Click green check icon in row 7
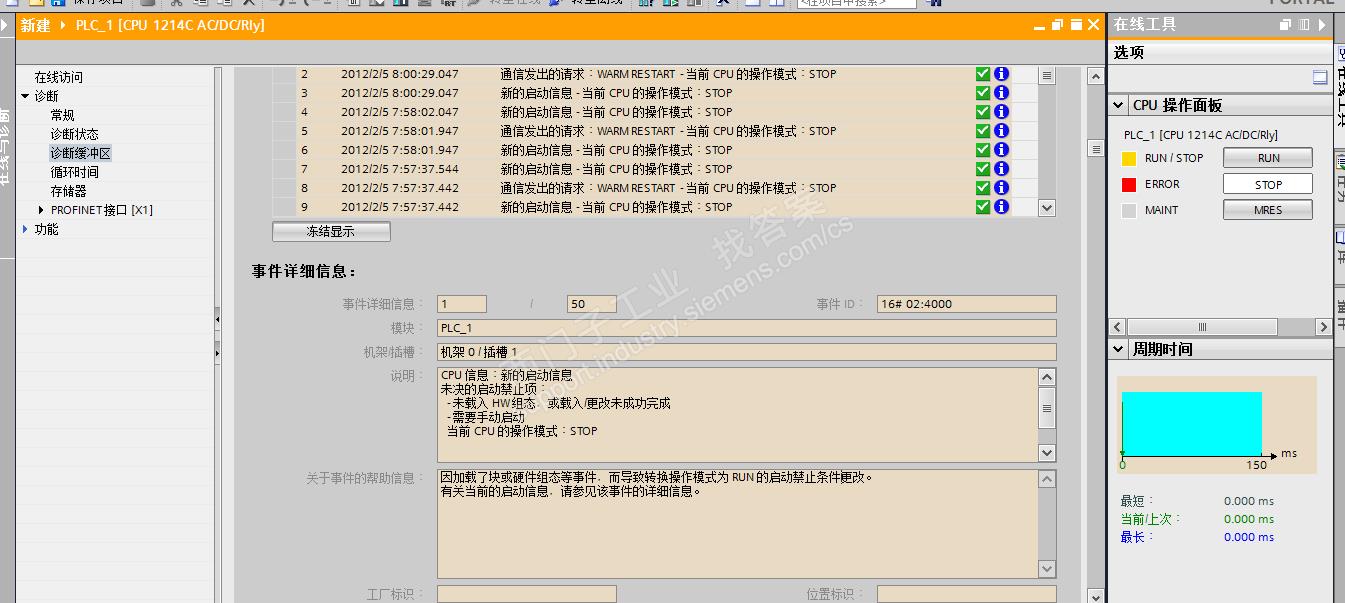Screen dimensions: 1345x603 pyautogui.click(x=983, y=169)
